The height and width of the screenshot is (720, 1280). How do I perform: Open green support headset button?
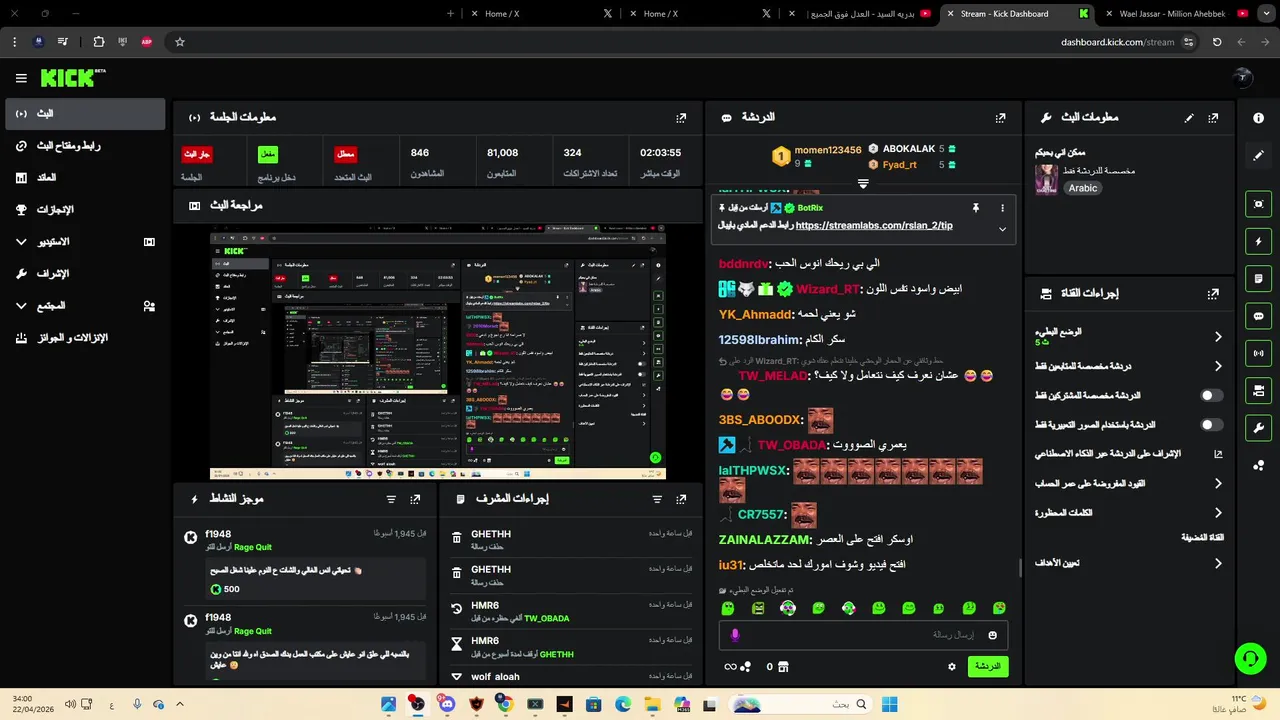coord(1250,658)
